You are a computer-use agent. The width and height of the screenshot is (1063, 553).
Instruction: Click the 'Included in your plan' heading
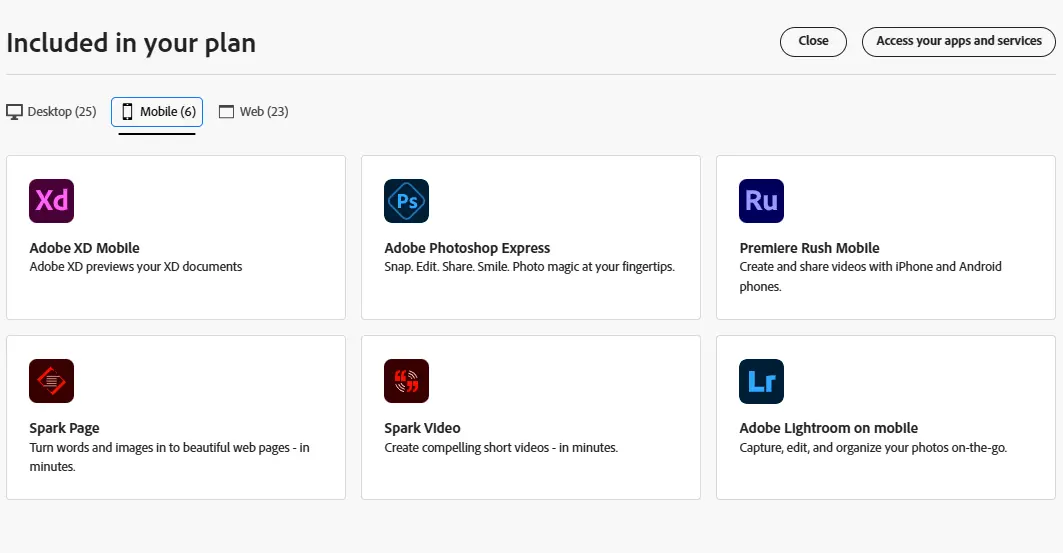(131, 43)
